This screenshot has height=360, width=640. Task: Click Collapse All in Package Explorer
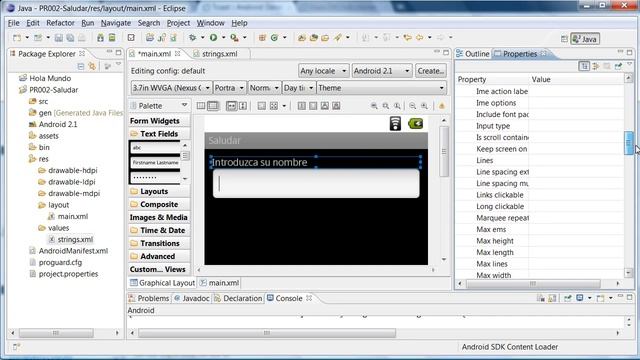click(81, 66)
